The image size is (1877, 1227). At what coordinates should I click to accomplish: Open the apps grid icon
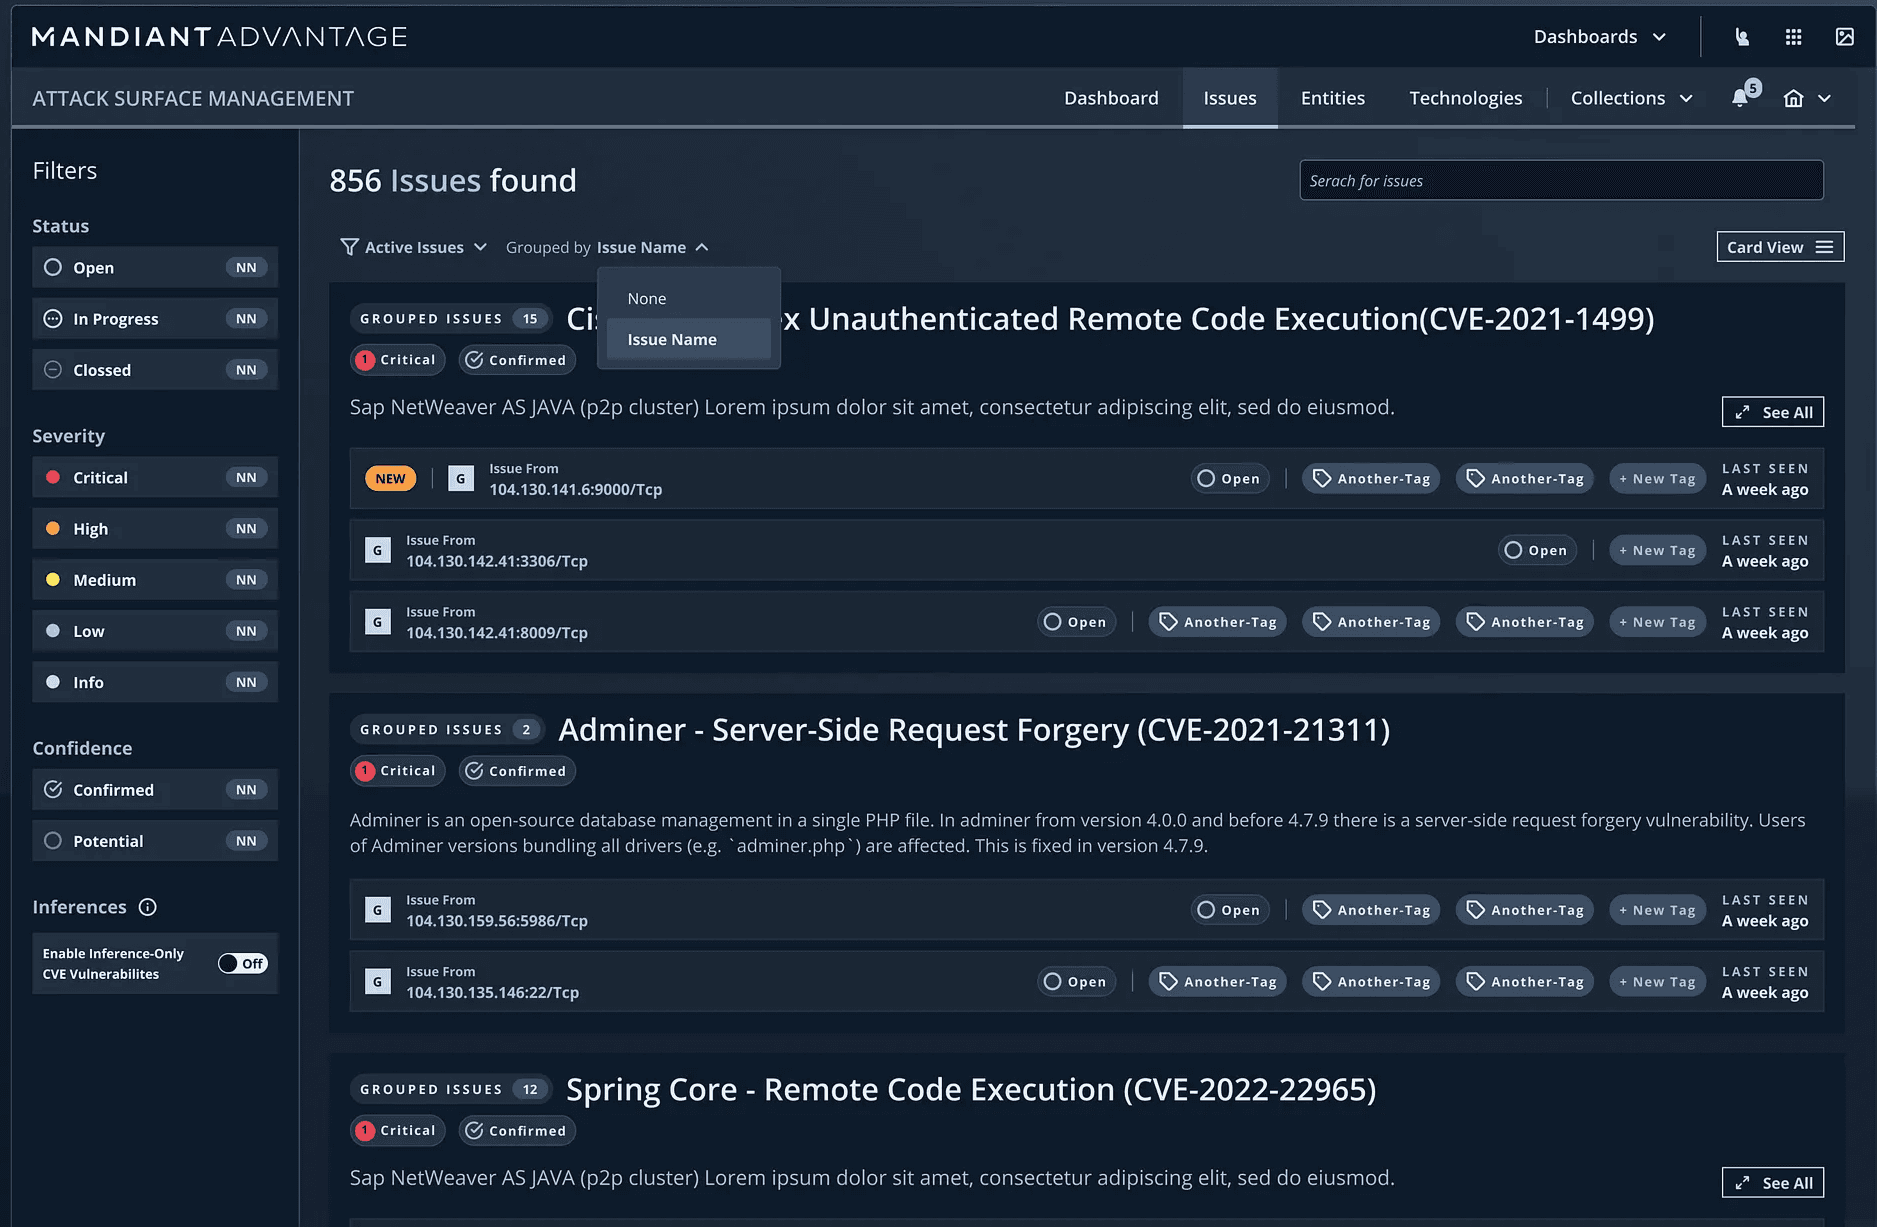(x=1793, y=37)
